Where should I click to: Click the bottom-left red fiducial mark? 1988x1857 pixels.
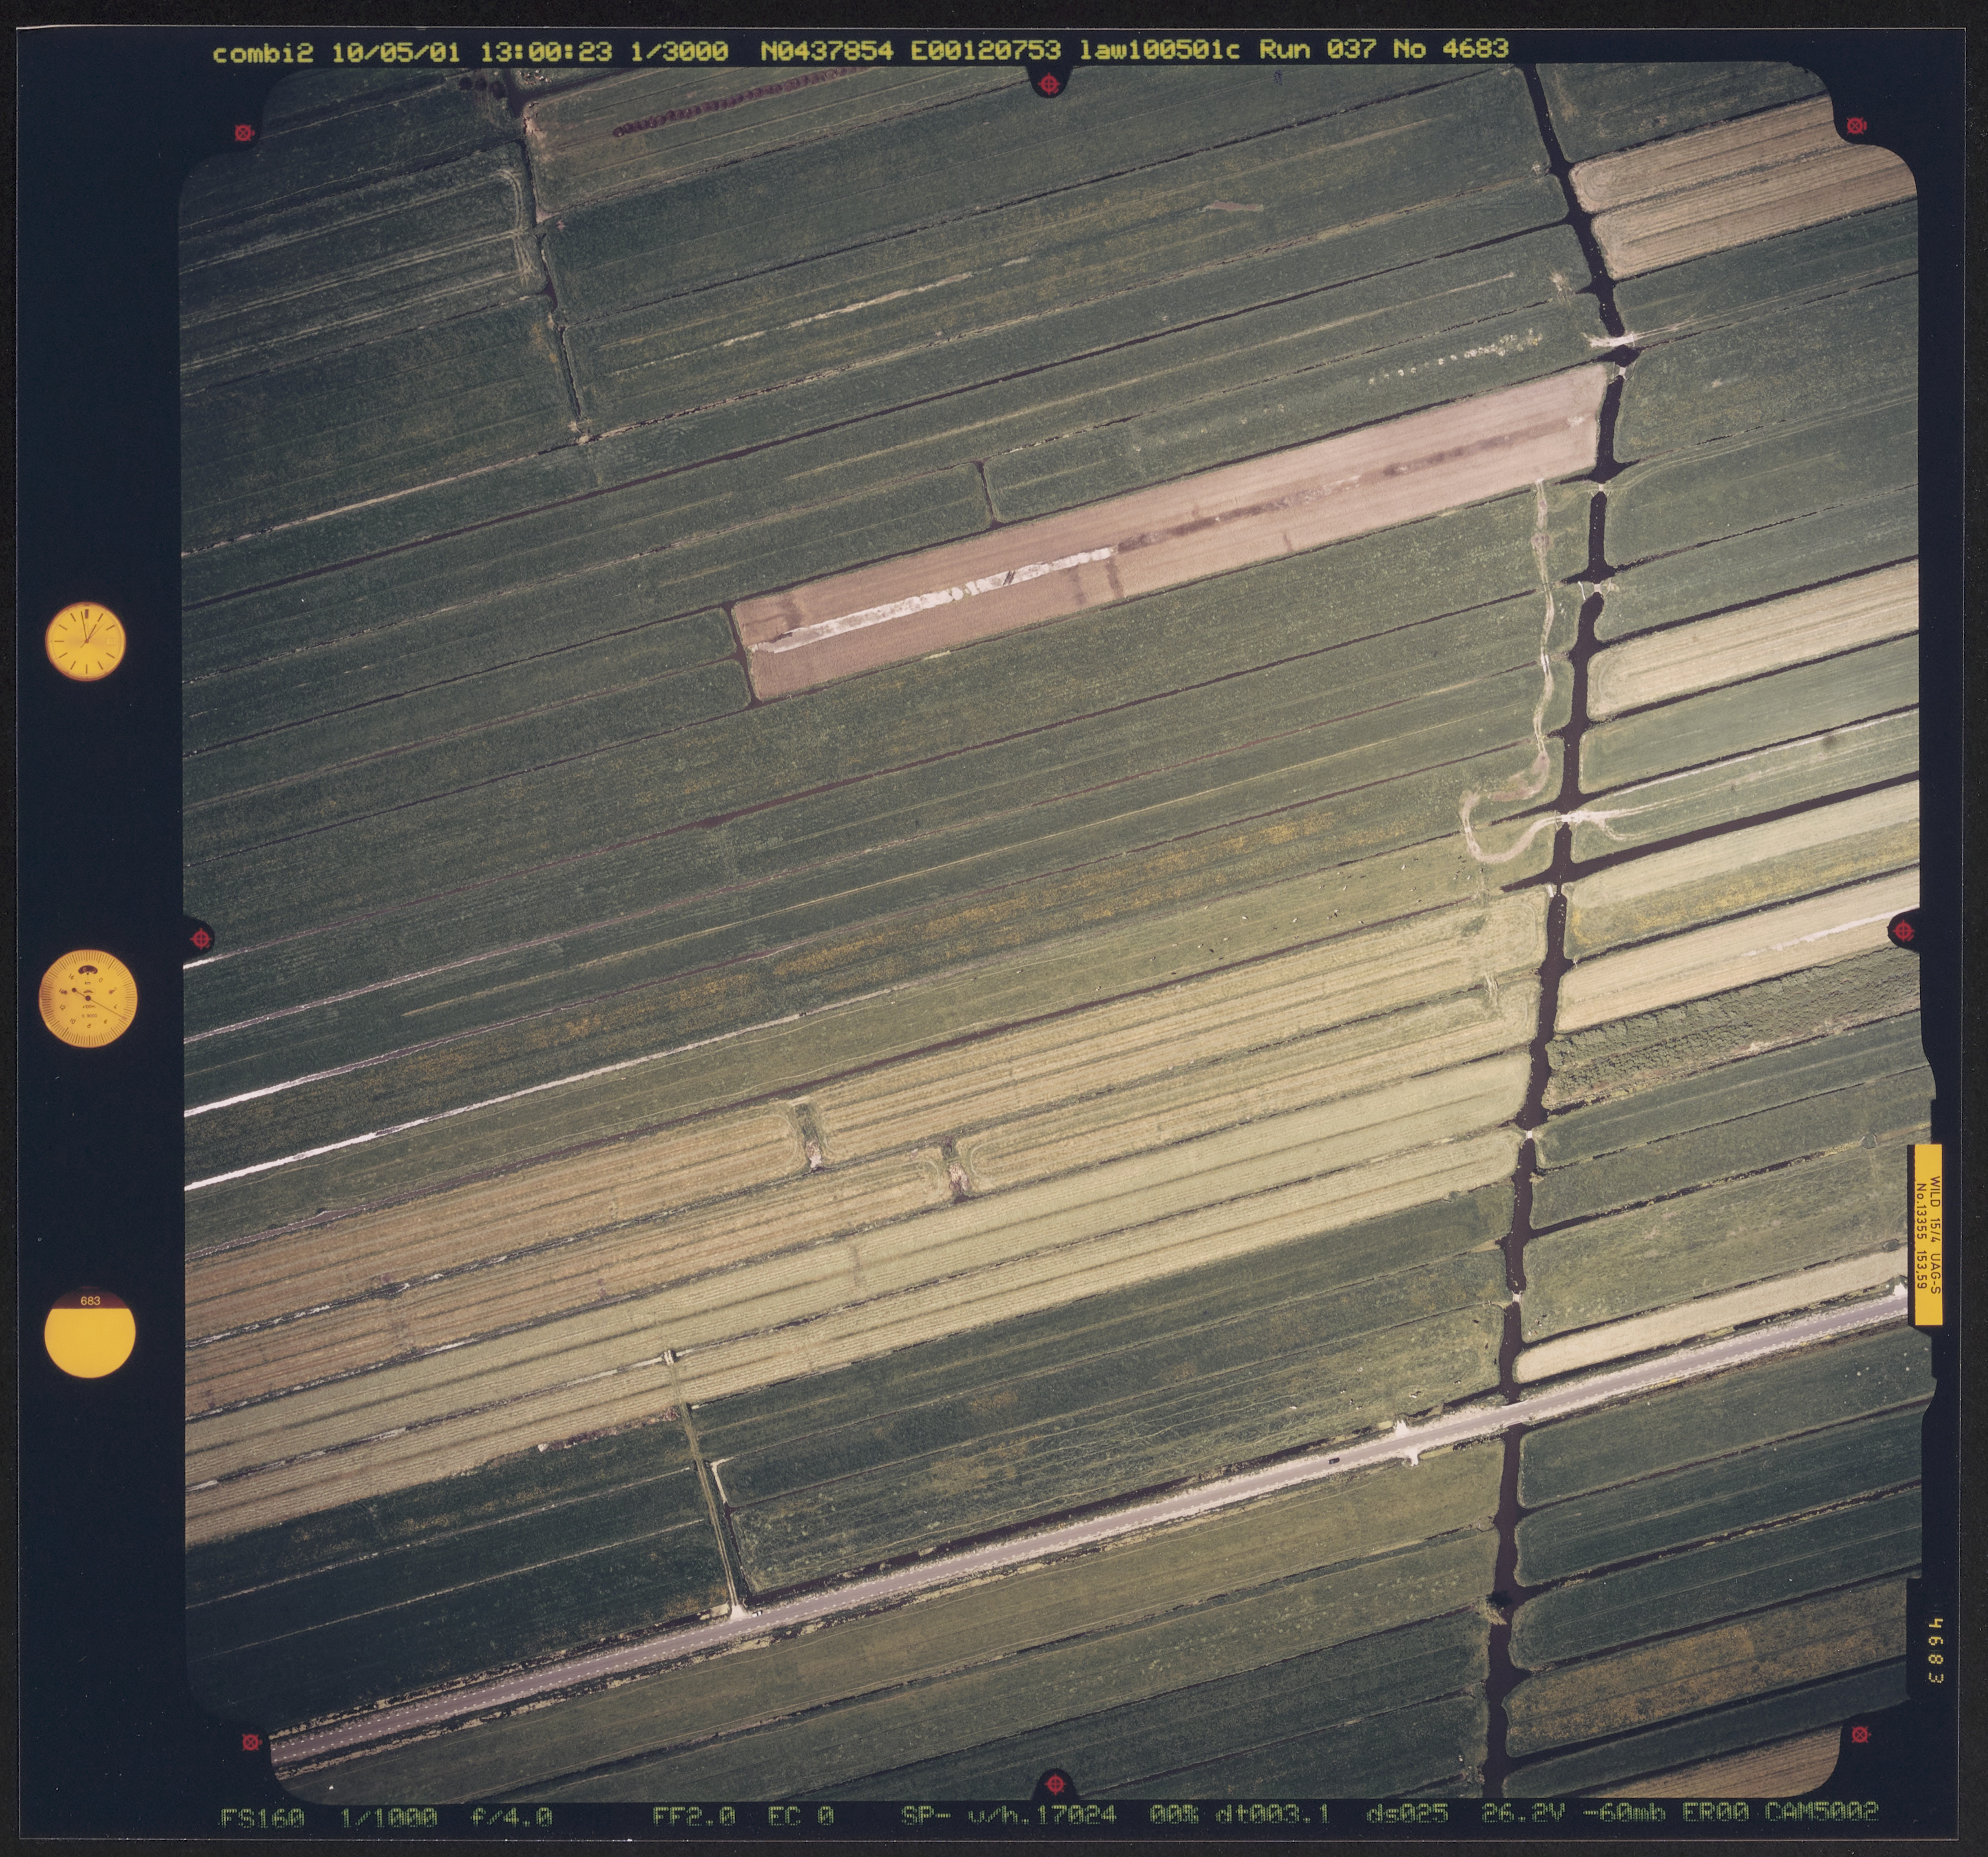tap(251, 1742)
